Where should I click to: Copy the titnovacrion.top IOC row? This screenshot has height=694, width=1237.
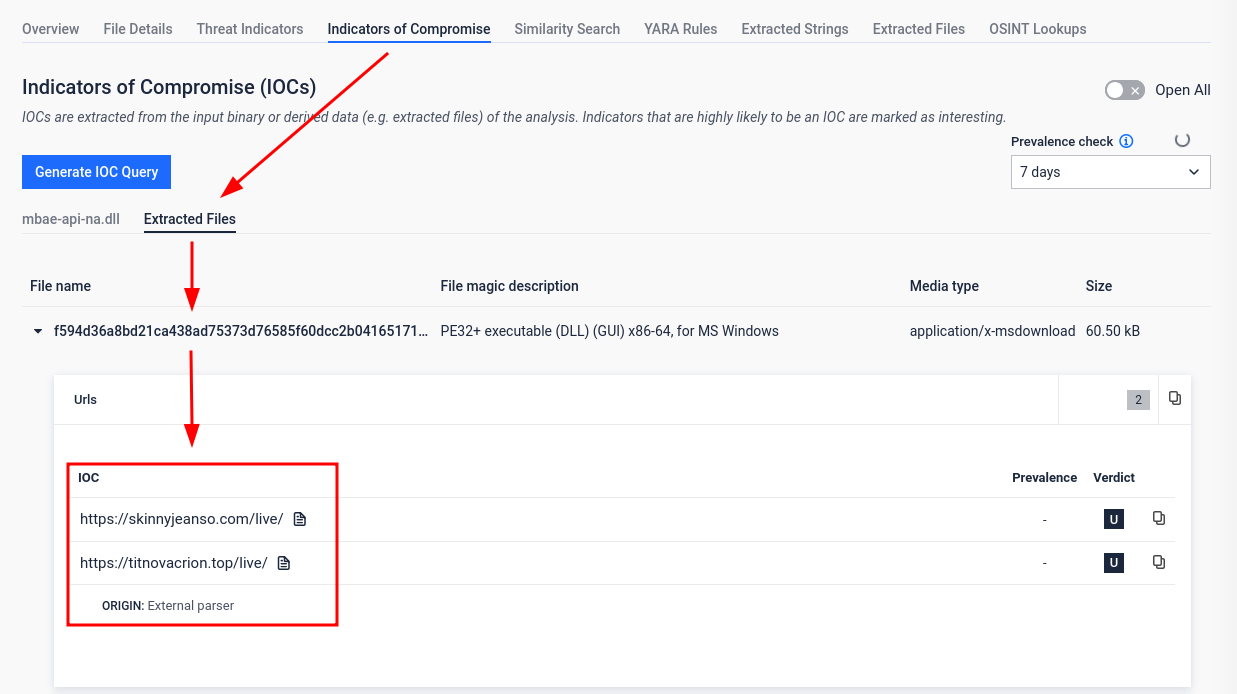[1159, 562]
